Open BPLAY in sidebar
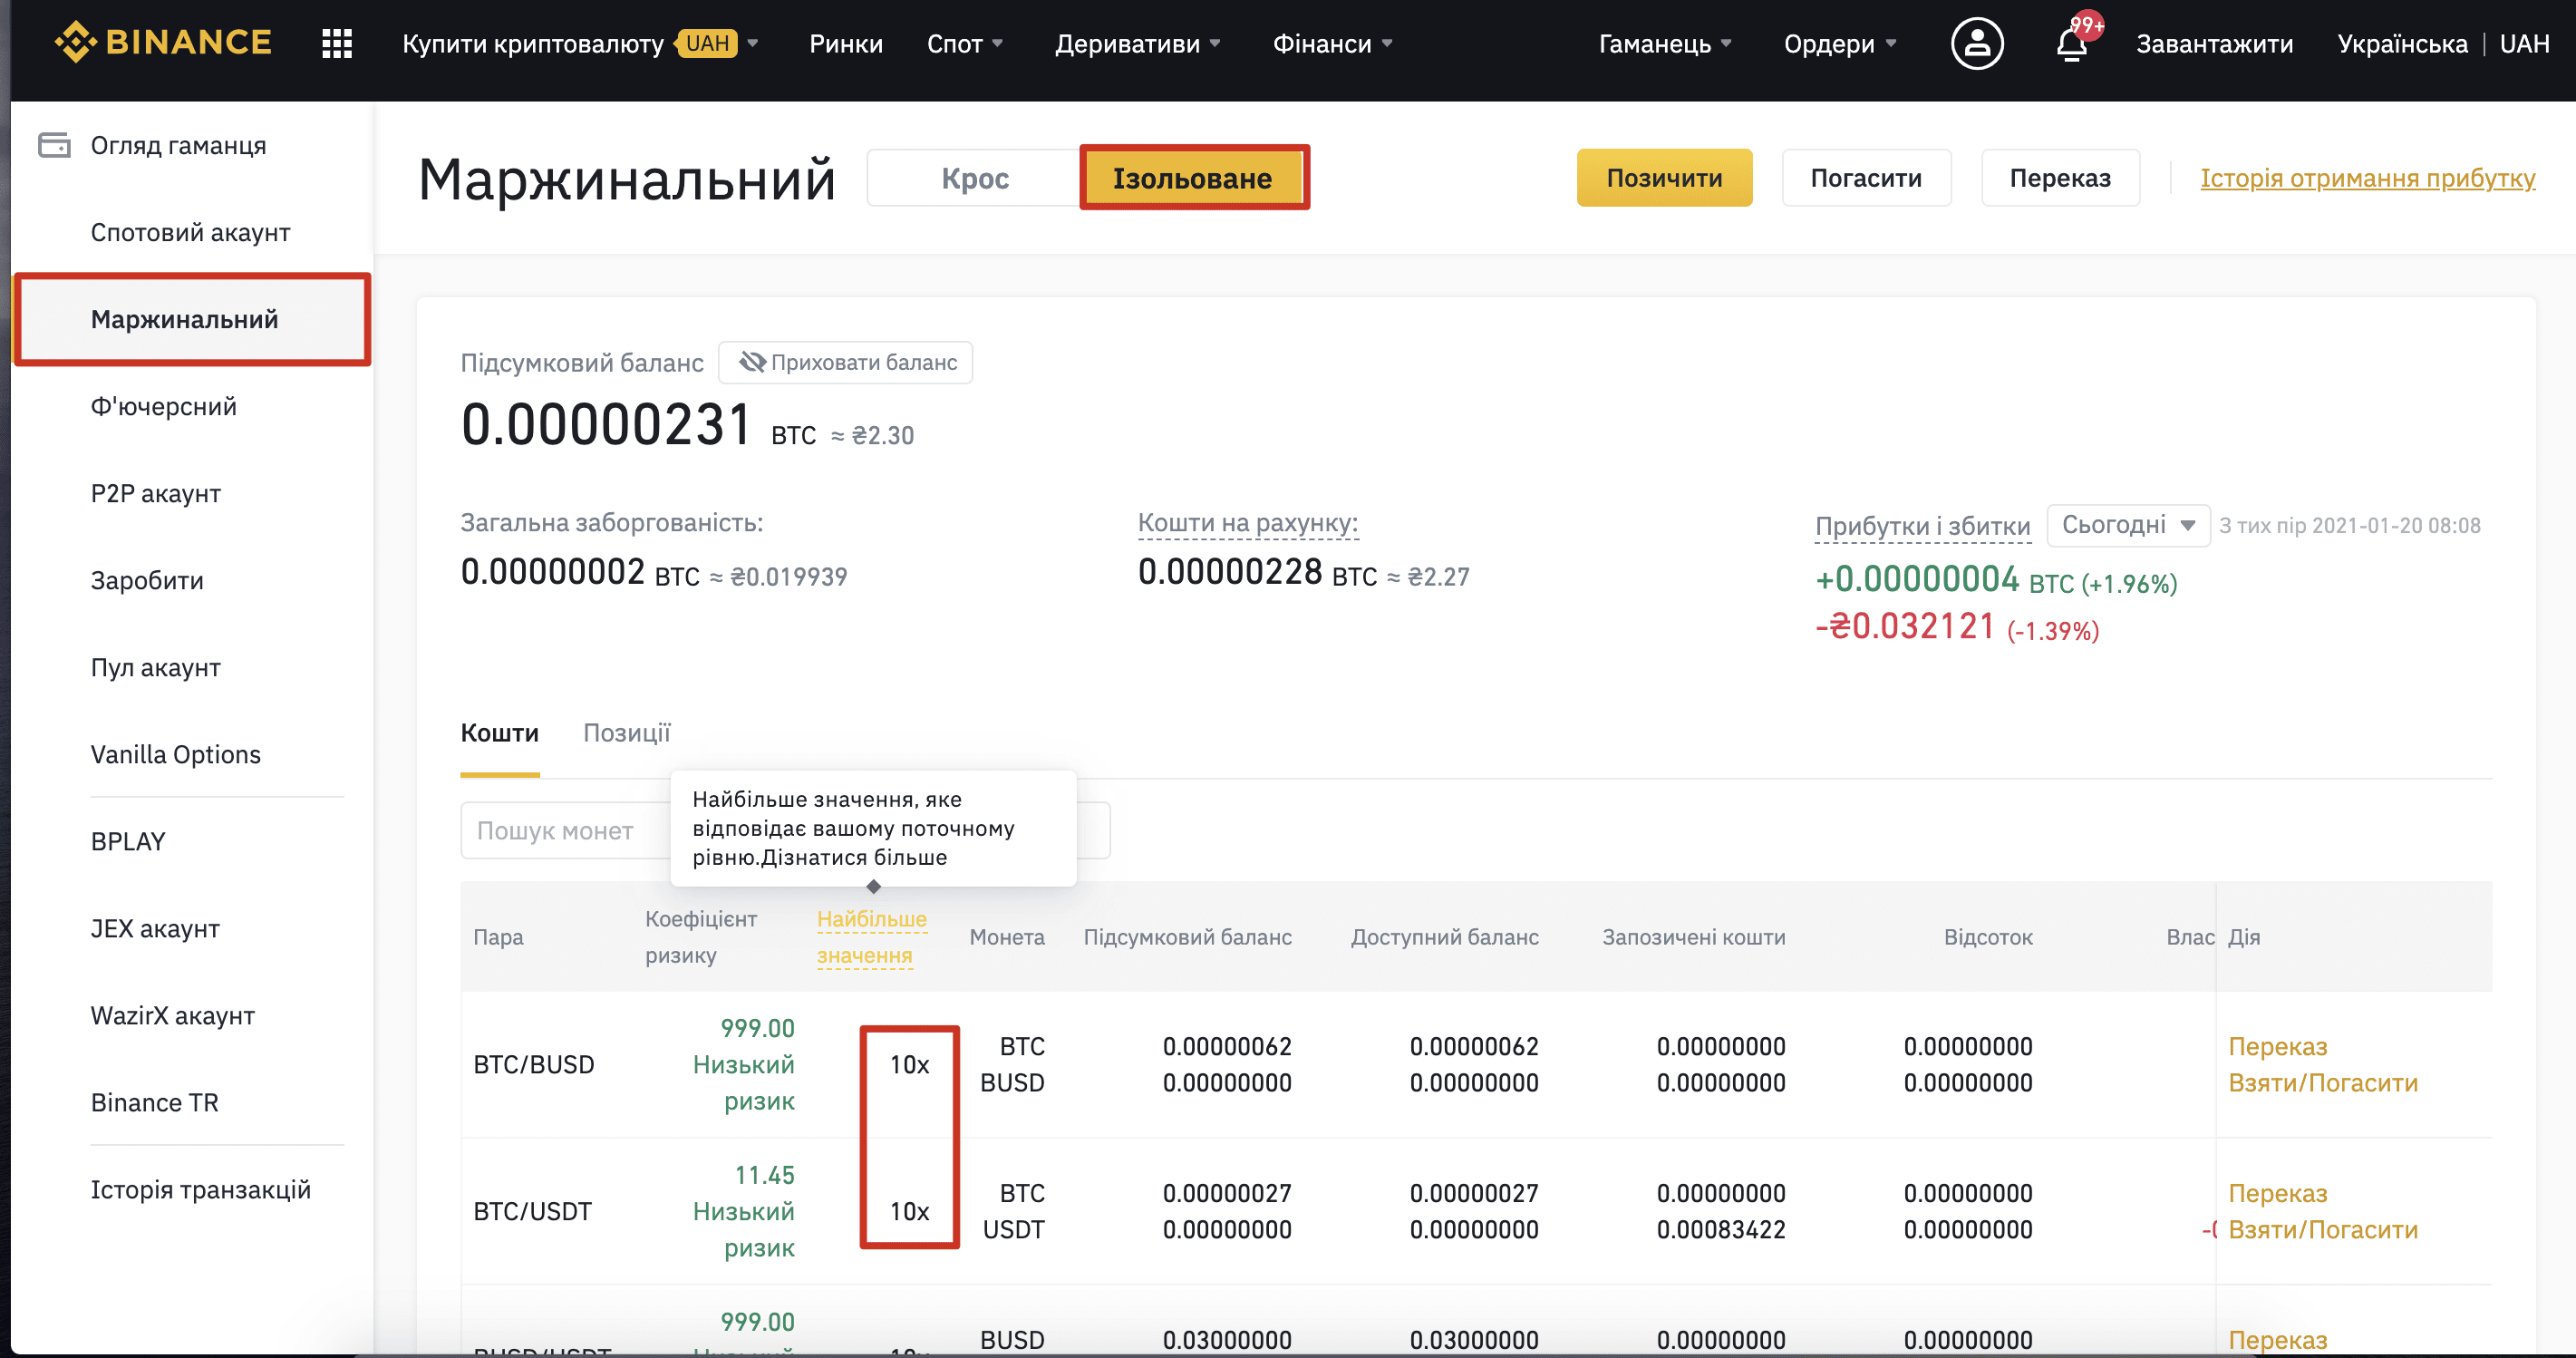 [x=128, y=842]
